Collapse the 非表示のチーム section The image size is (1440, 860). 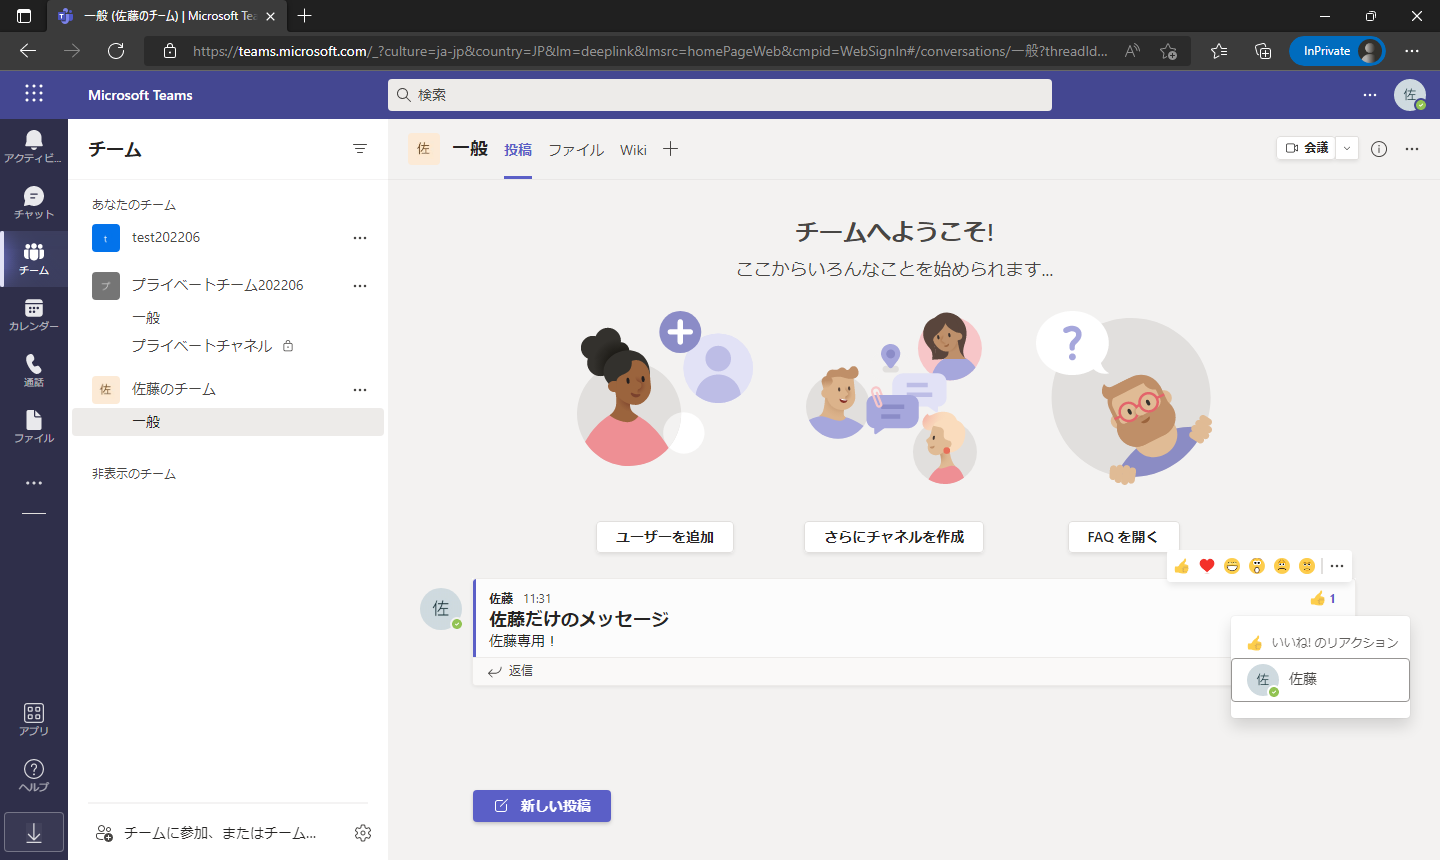(x=134, y=474)
